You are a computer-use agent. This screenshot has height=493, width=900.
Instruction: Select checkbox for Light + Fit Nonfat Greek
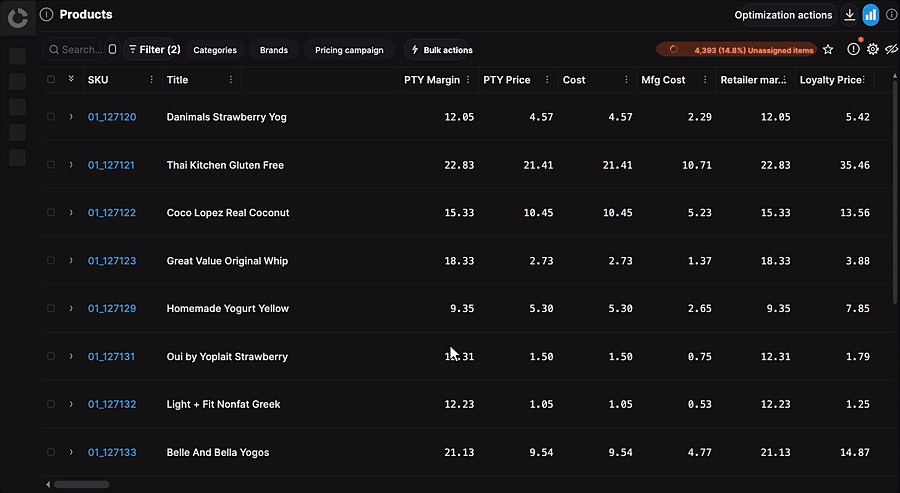point(51,404)
